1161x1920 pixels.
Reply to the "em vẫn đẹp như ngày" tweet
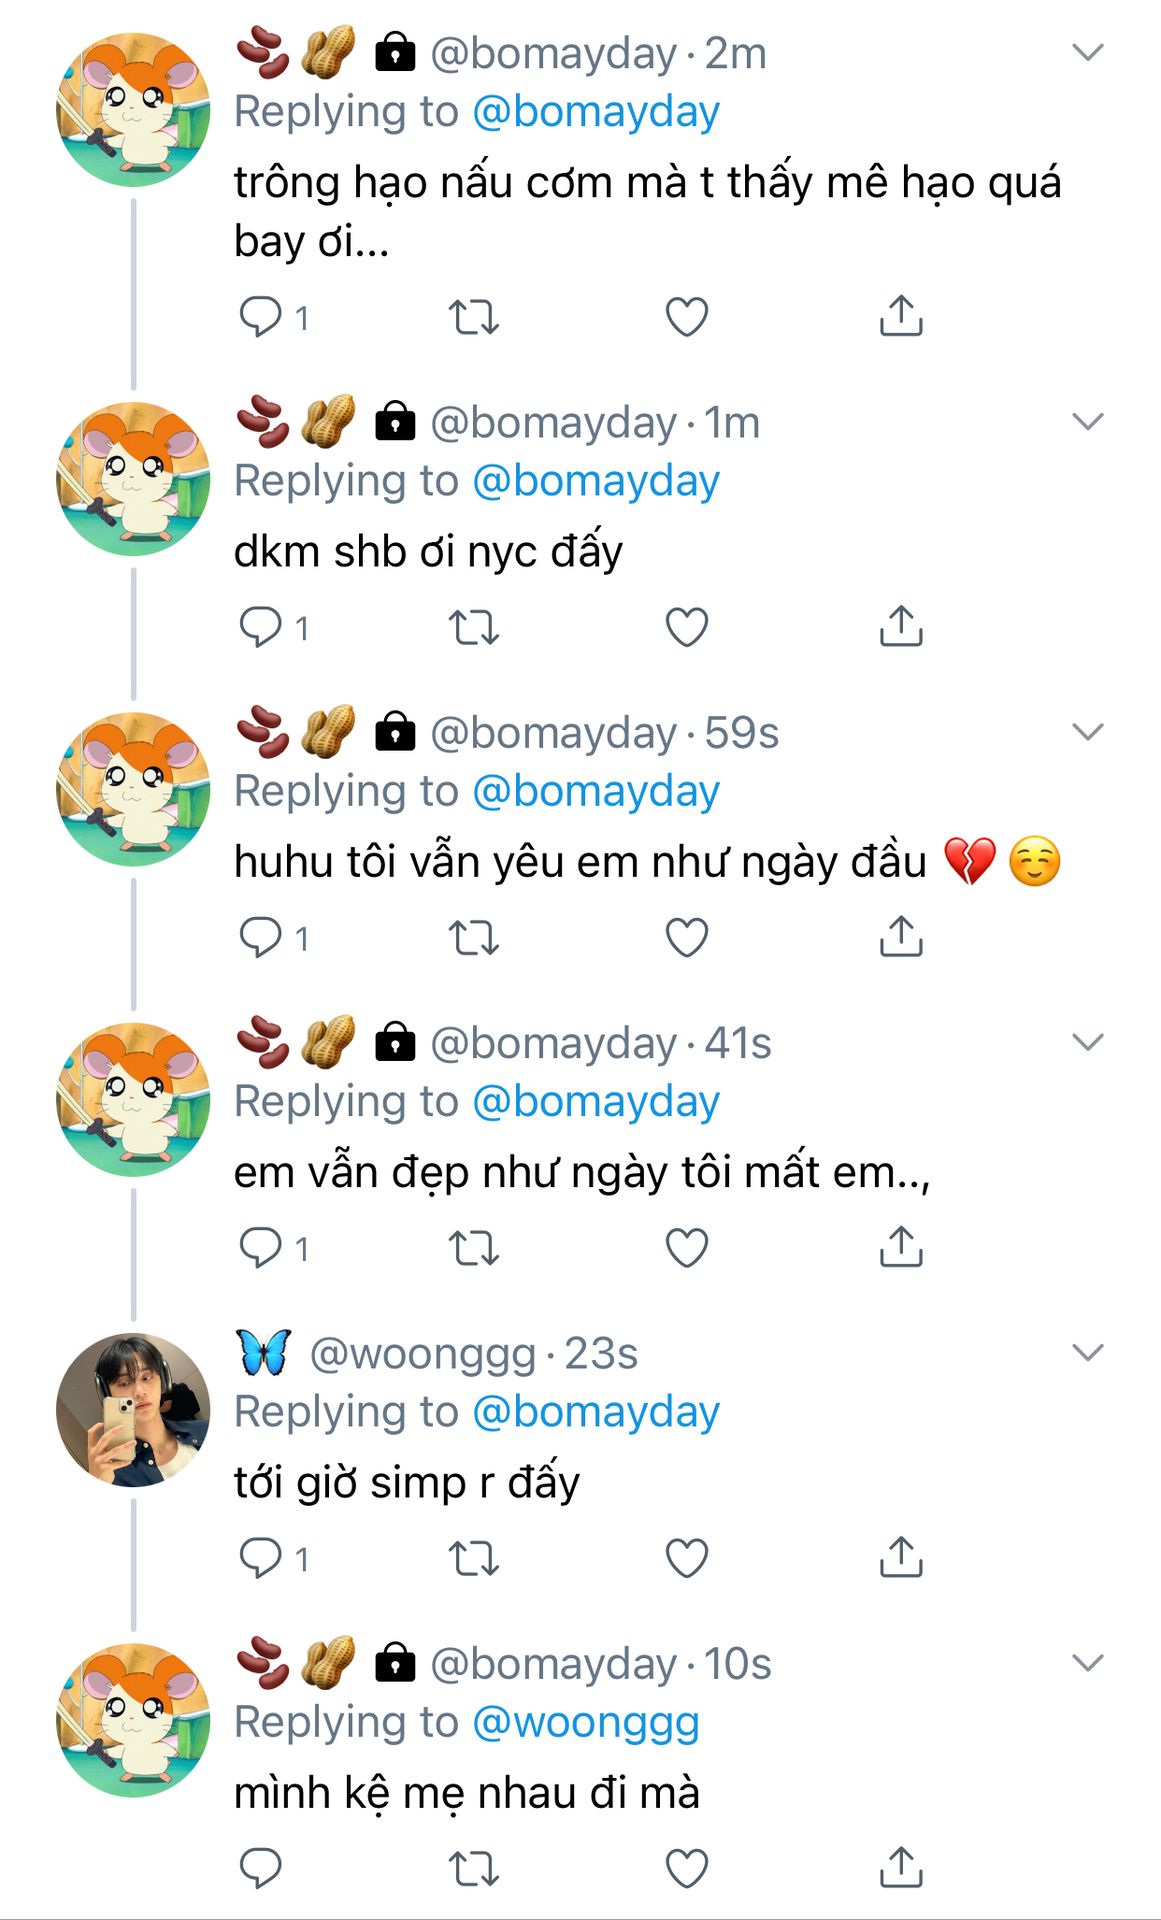[x=262, y=1248]
